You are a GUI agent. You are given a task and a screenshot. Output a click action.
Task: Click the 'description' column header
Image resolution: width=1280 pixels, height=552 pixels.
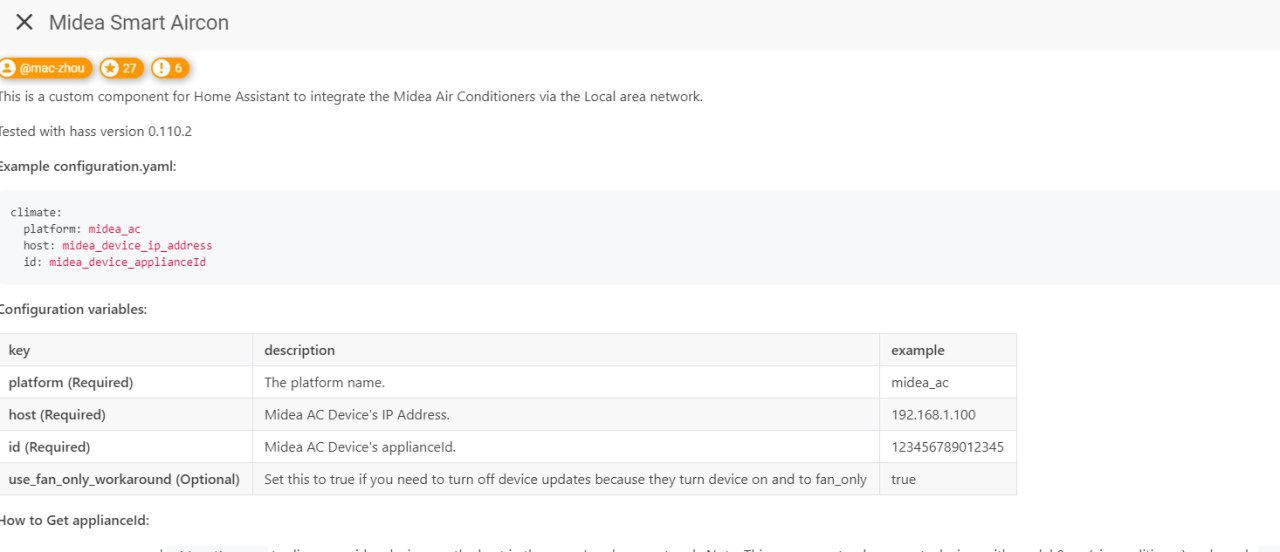pyautogui.click(x=568, y=350)
